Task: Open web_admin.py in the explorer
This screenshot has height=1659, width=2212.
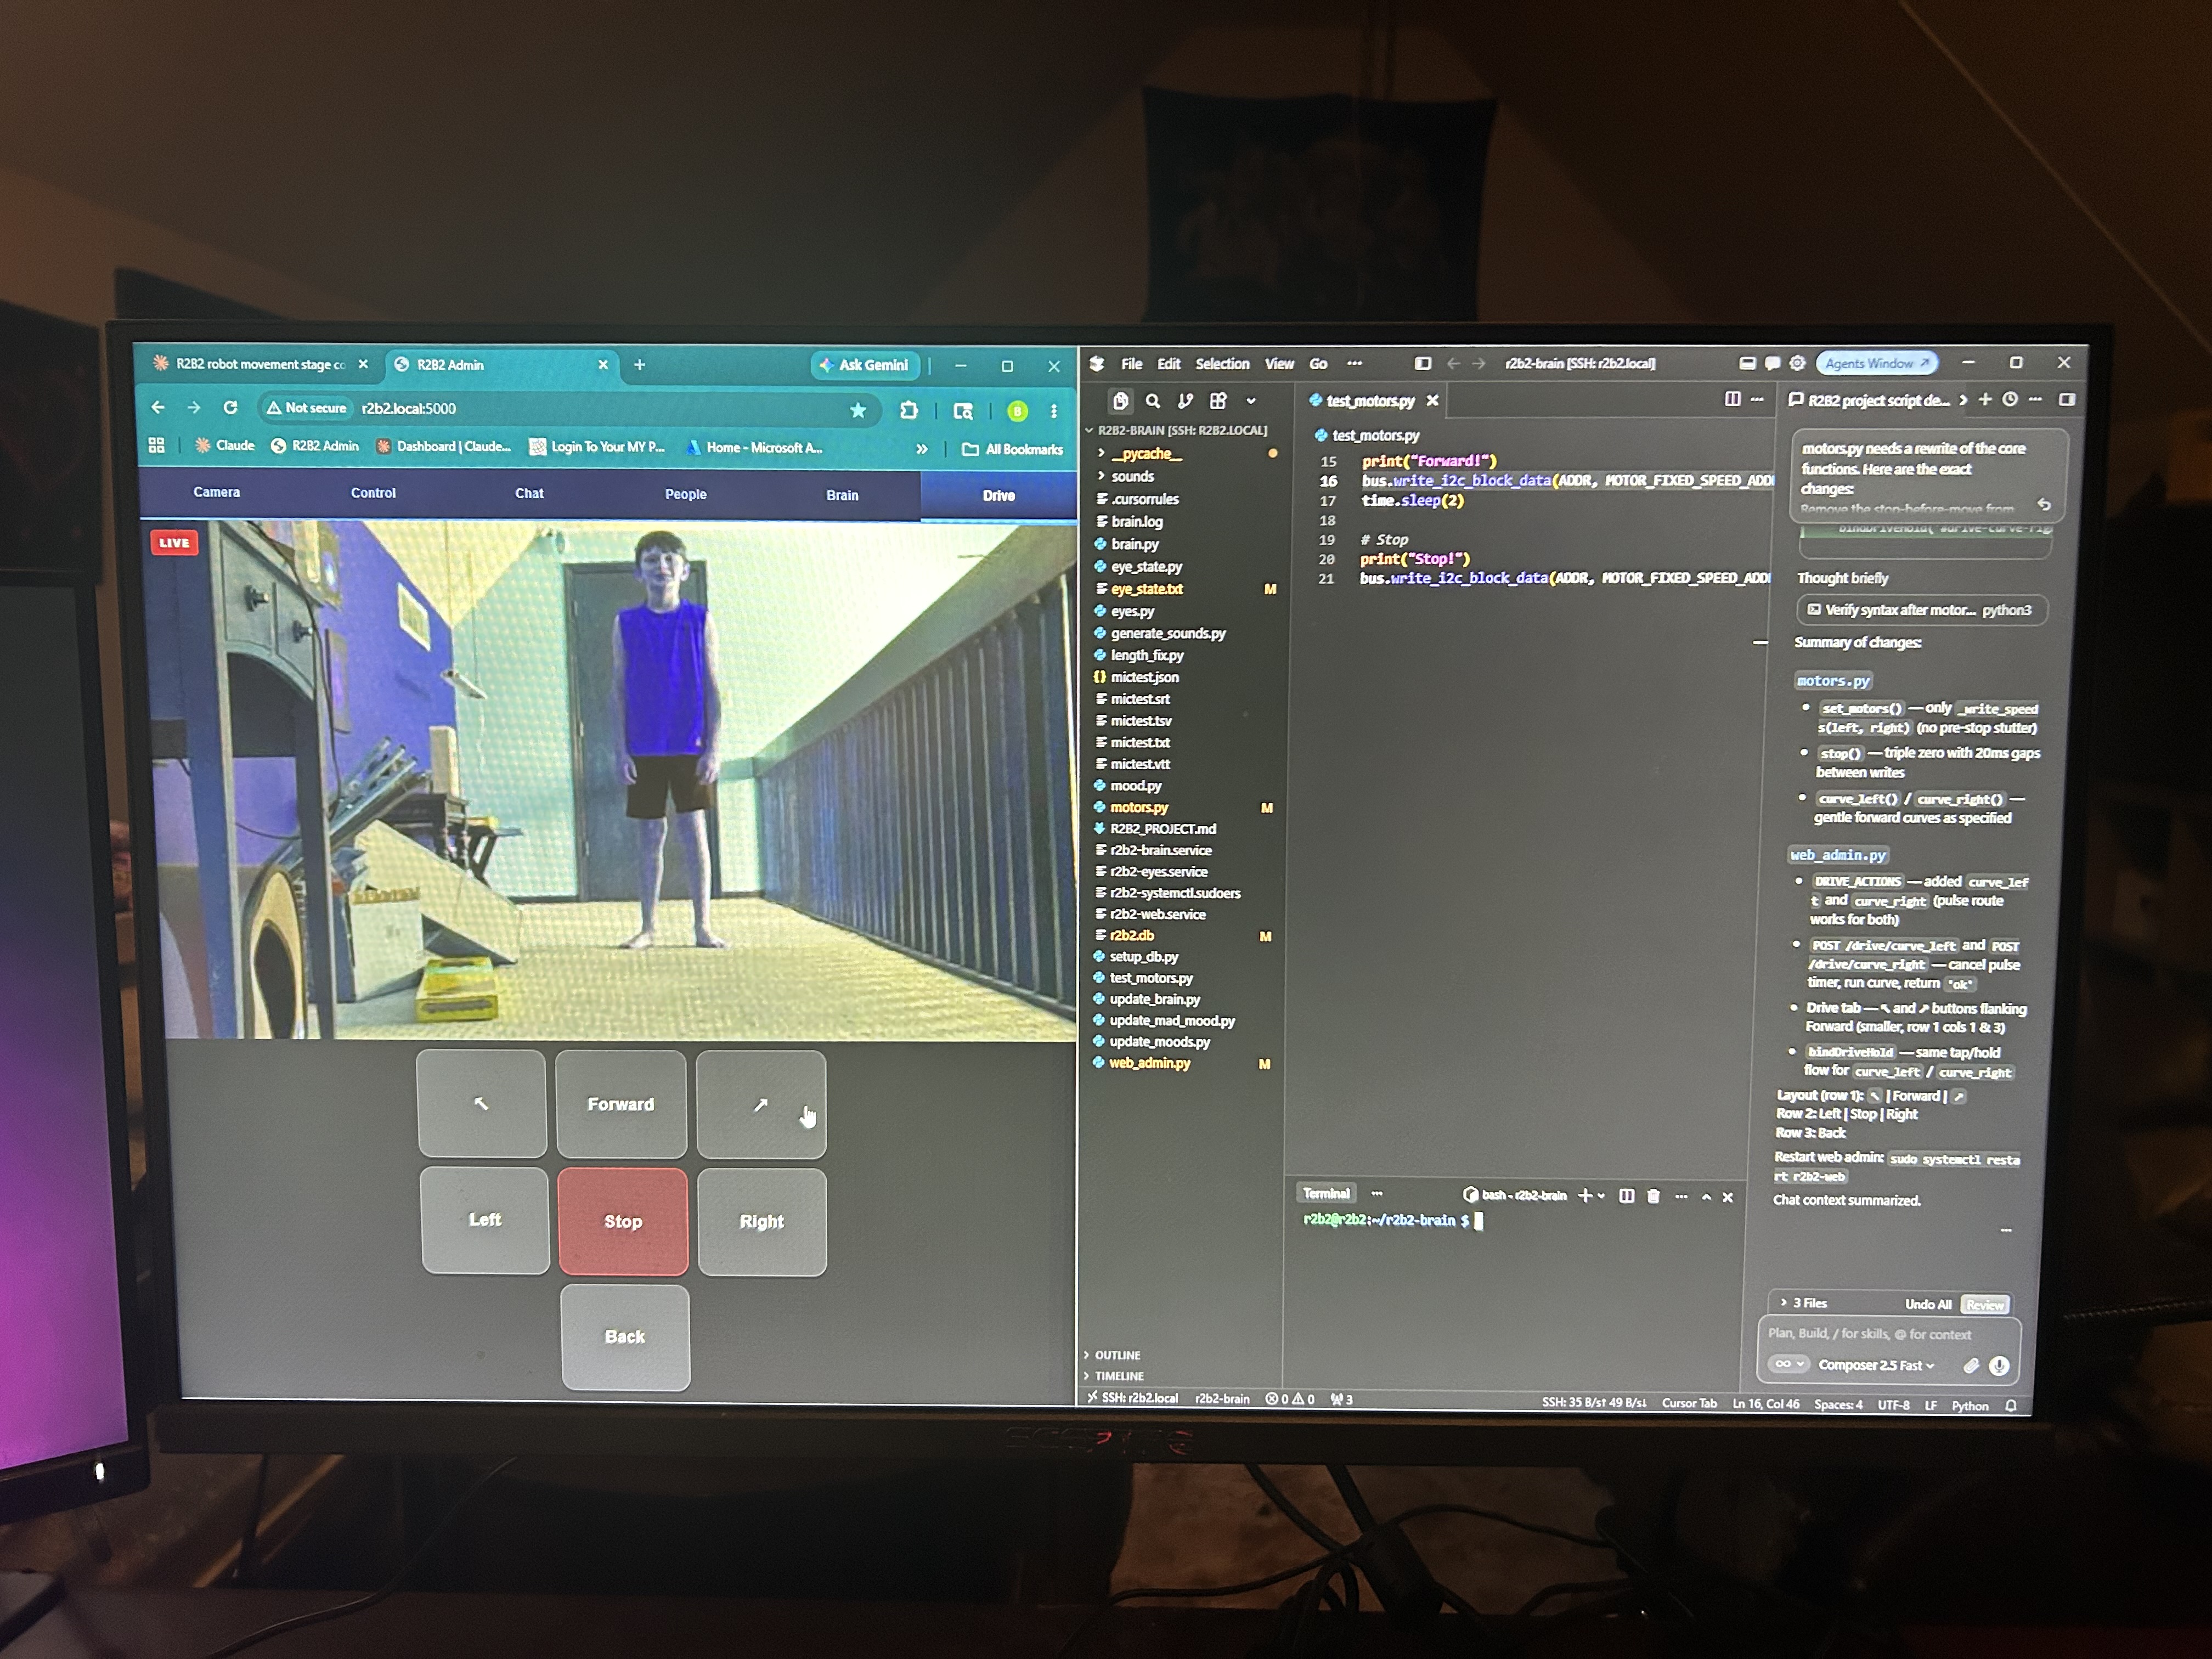Action: coord(1150,1063)
